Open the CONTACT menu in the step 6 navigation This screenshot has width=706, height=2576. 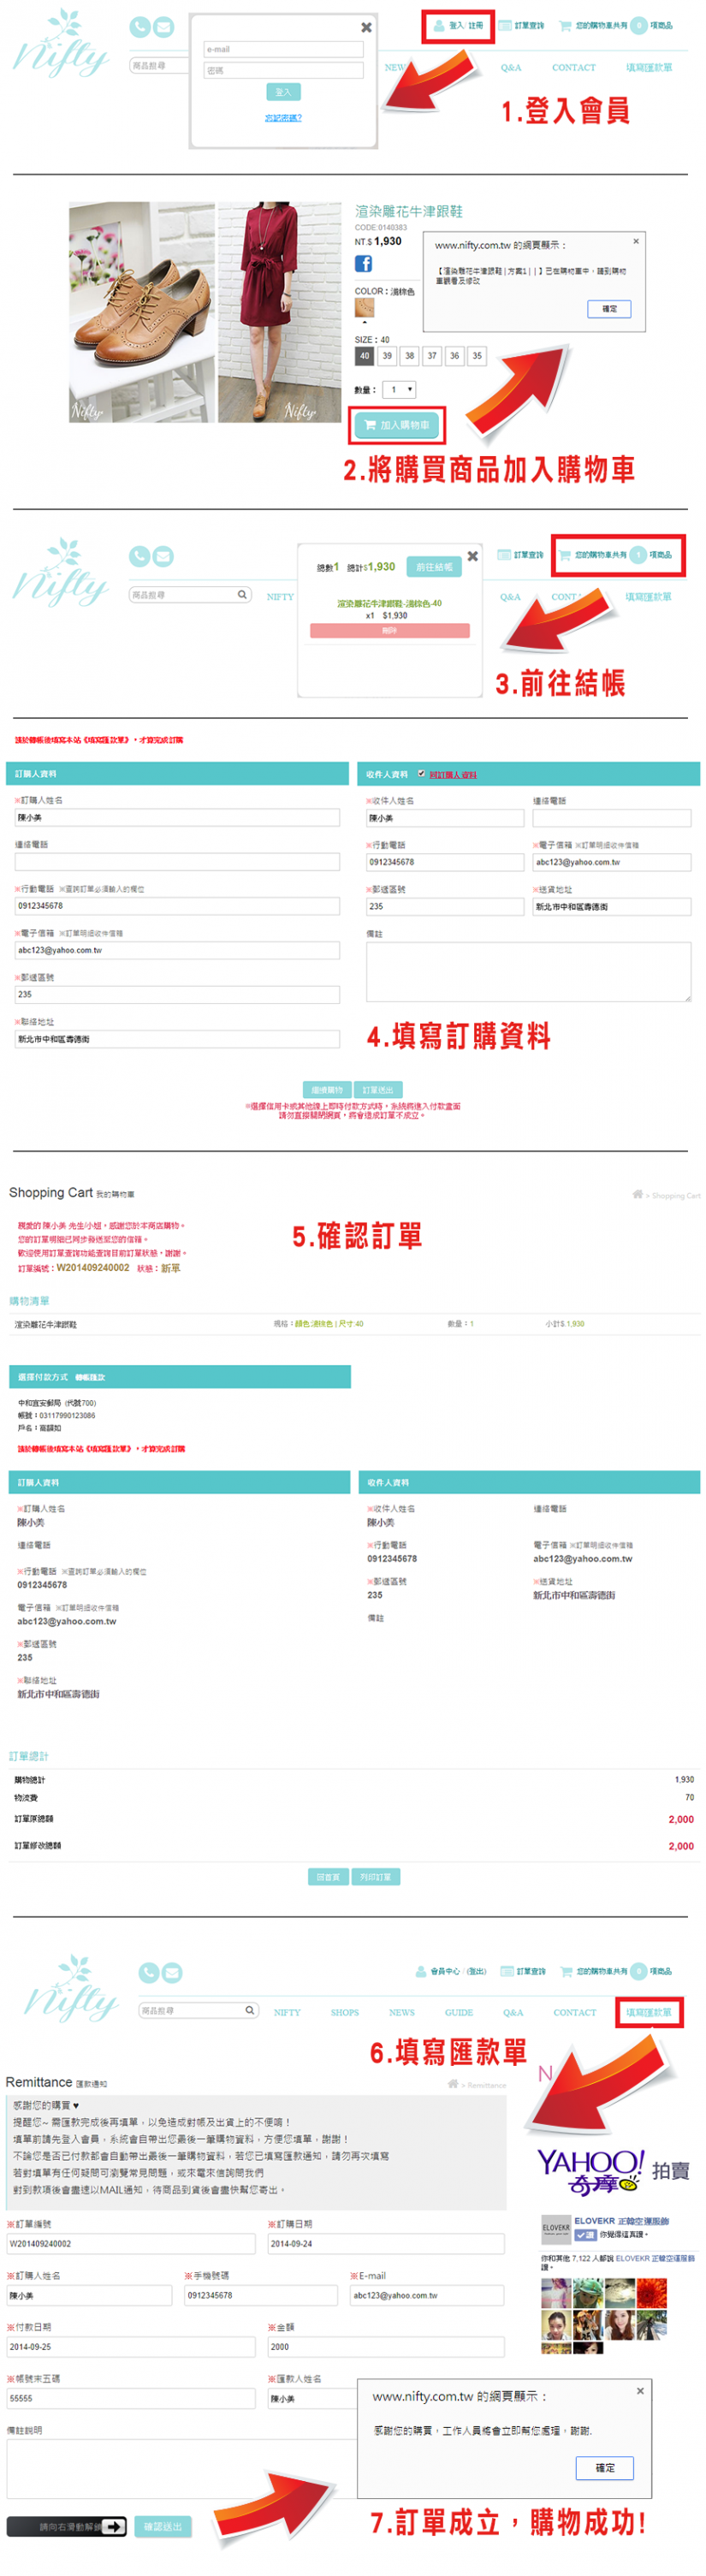tap(575, 2012)
